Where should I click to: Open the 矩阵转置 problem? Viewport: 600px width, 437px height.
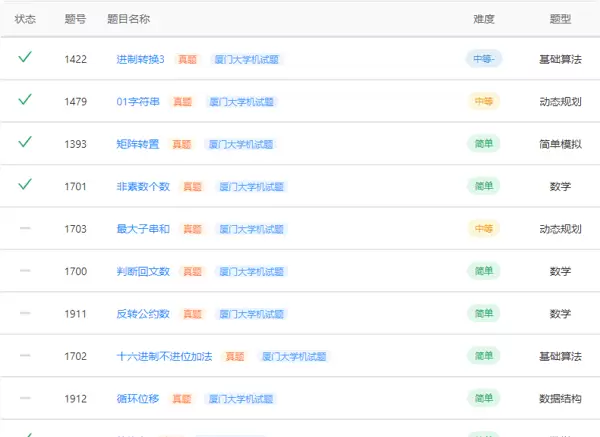tap(137, 144)
